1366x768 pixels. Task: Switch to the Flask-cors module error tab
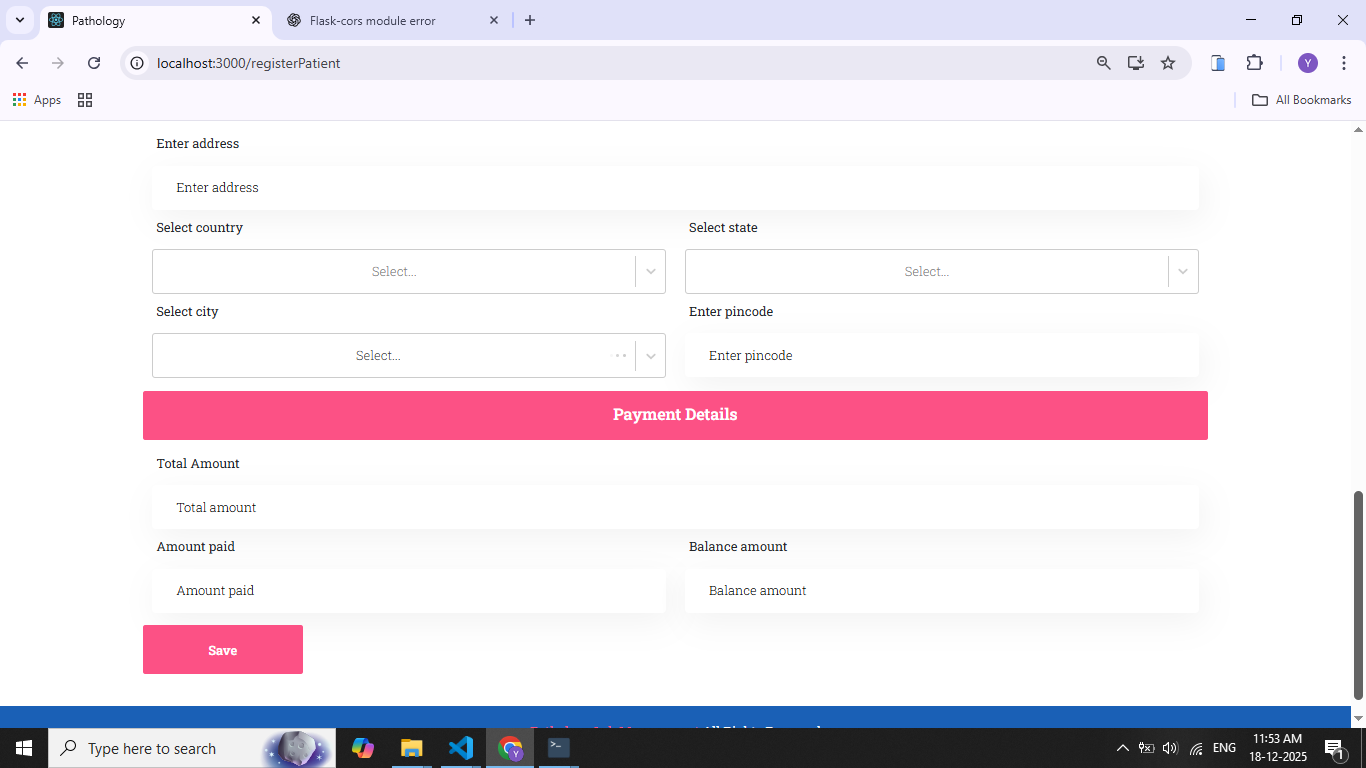pyautogui.click(x=372, y=20)
